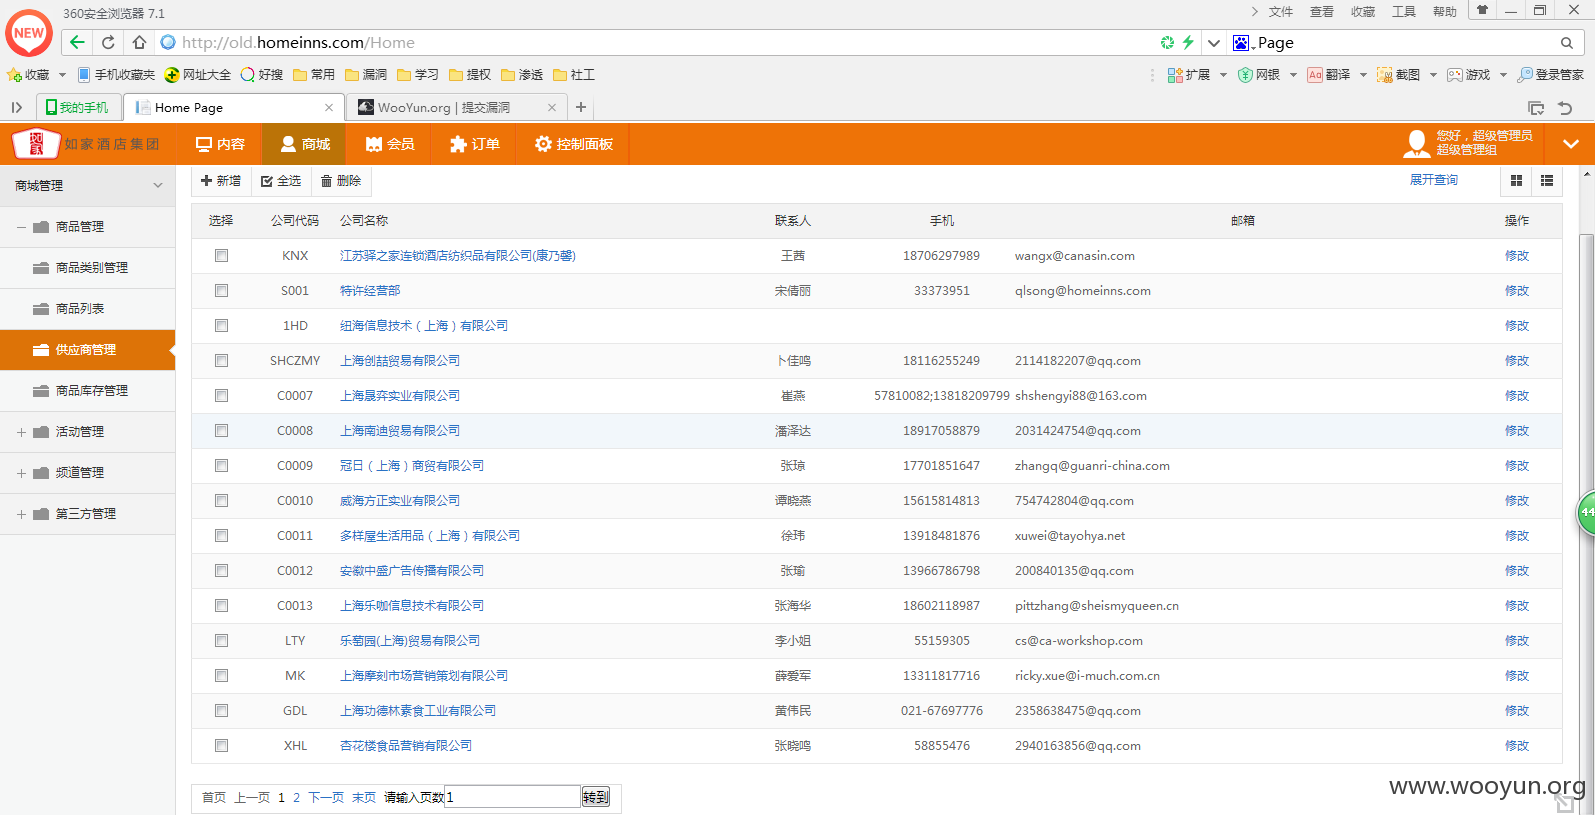
Task: Click the 新增 add button
Action: pos(221,181)
